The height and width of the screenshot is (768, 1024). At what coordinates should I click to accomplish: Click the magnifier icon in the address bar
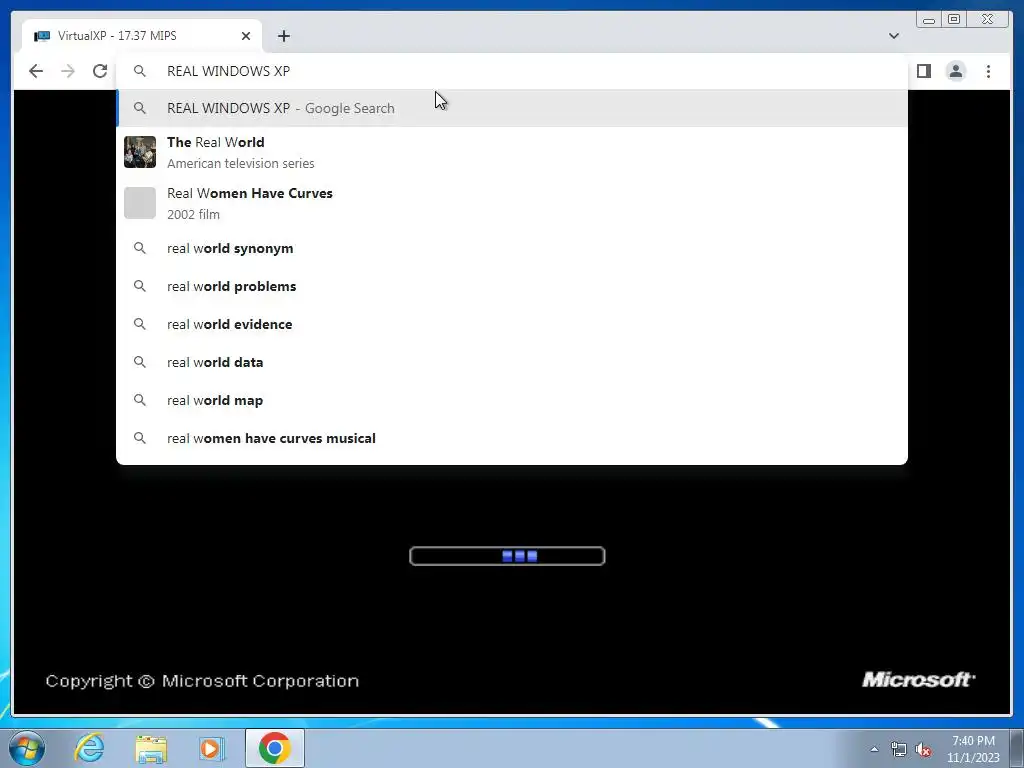click(140, 71)
